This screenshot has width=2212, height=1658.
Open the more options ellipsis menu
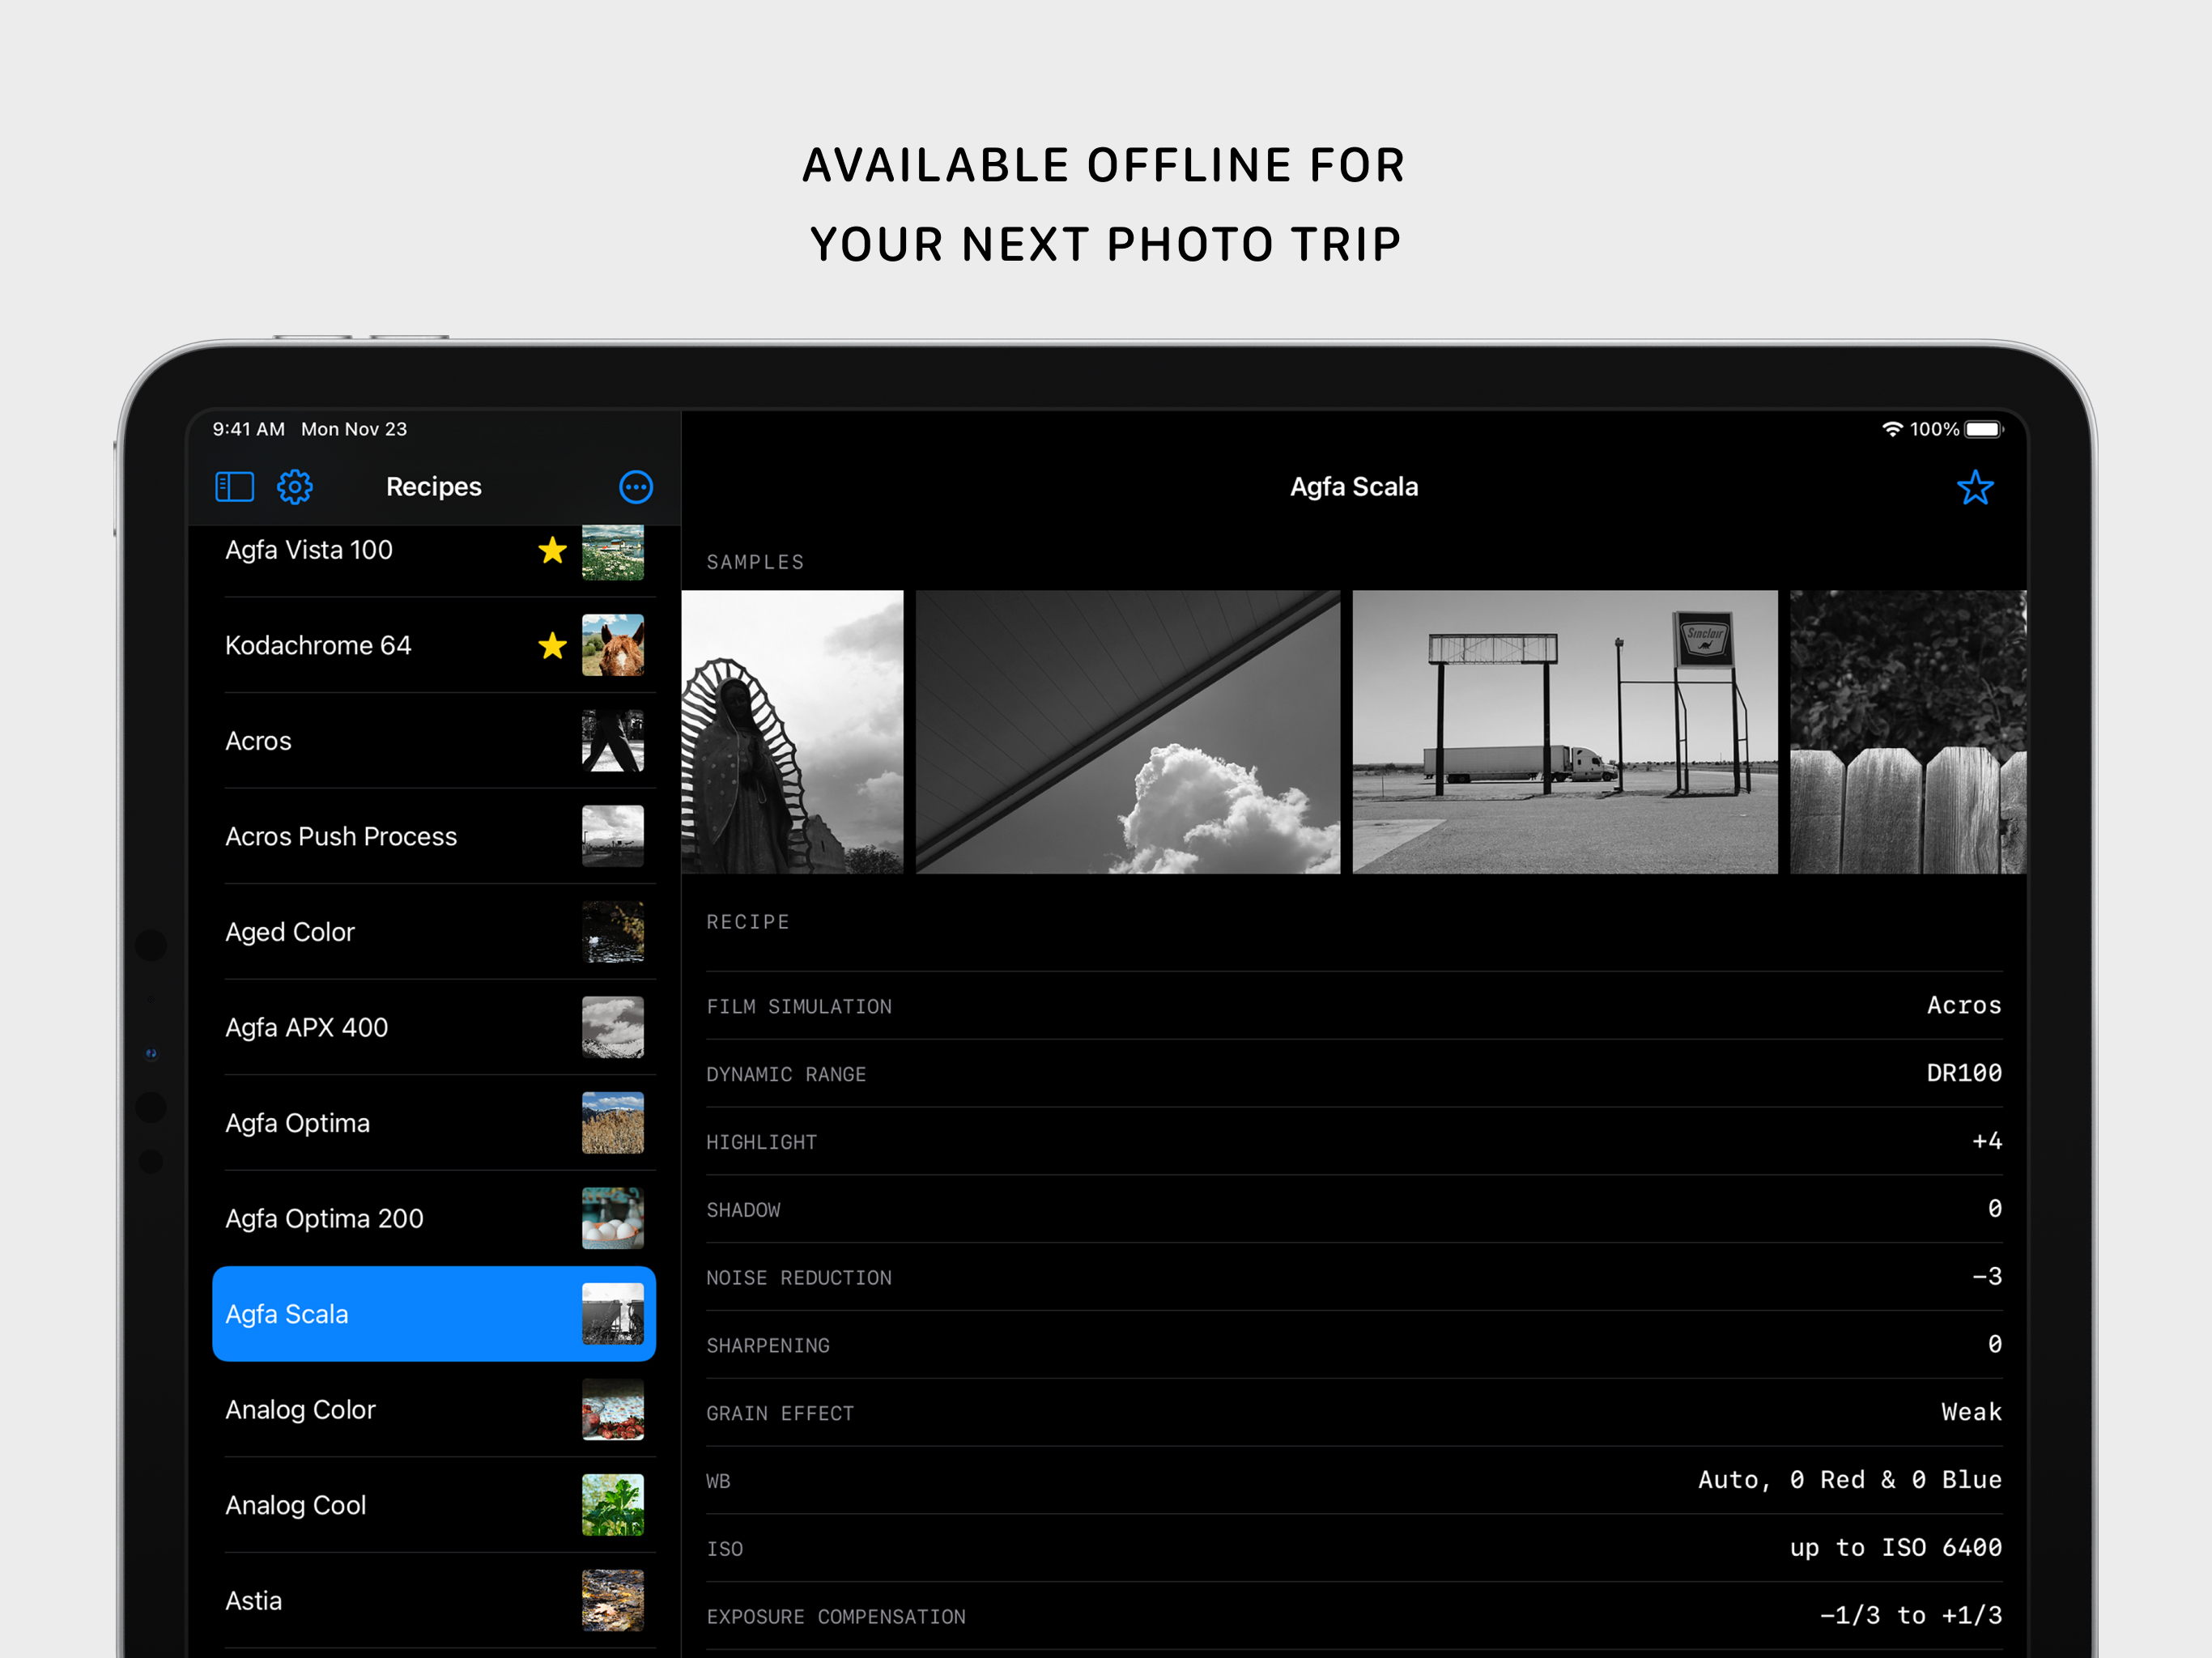tap(636, 487)
